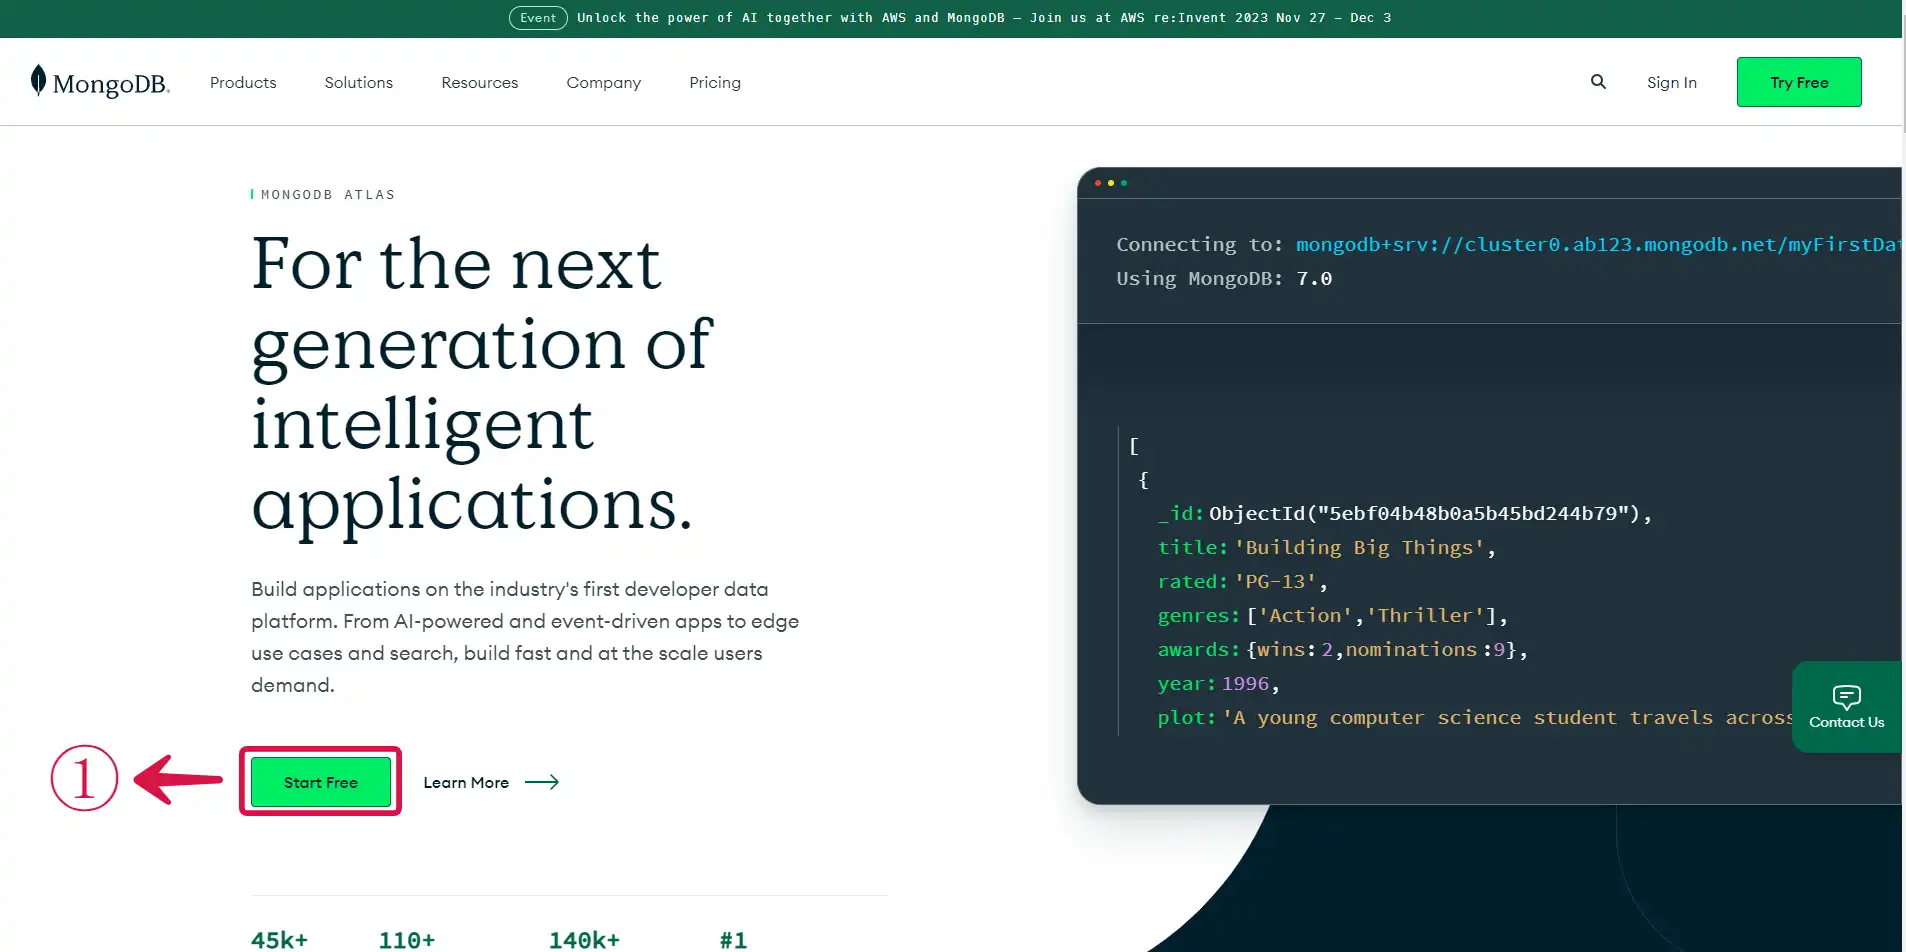This screenshot has width=1906, height=952.
Task: Click the title 'Building Big Things' line
Action: pyautogui.click(x=1326, y=548)
